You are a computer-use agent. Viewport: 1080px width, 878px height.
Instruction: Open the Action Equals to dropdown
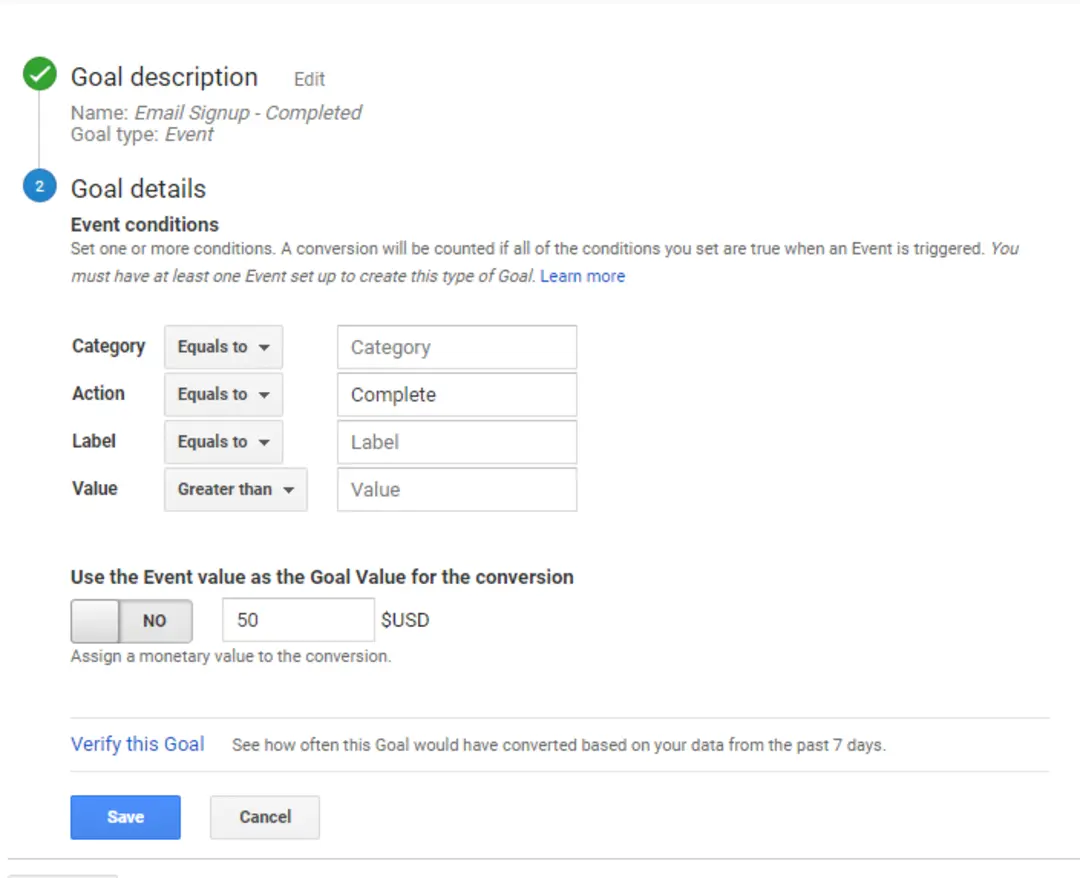coord(223,395)
